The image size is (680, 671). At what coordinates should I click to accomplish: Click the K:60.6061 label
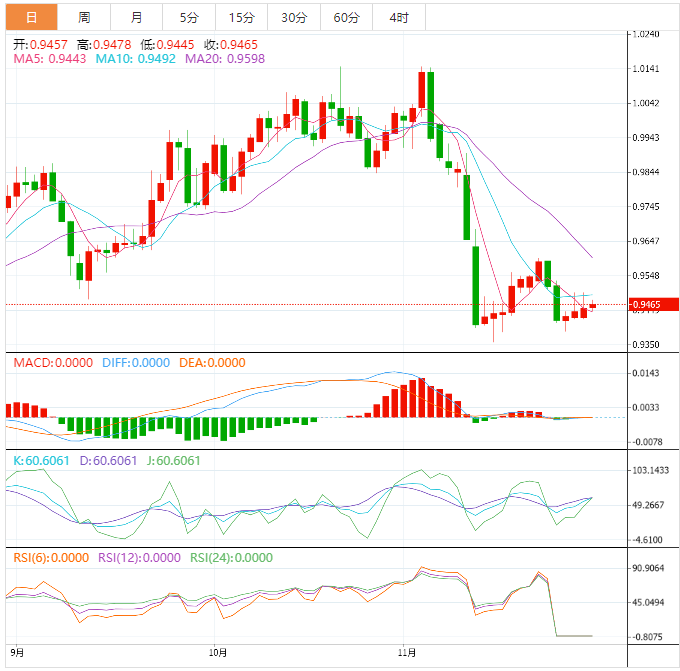pos(41,460)
